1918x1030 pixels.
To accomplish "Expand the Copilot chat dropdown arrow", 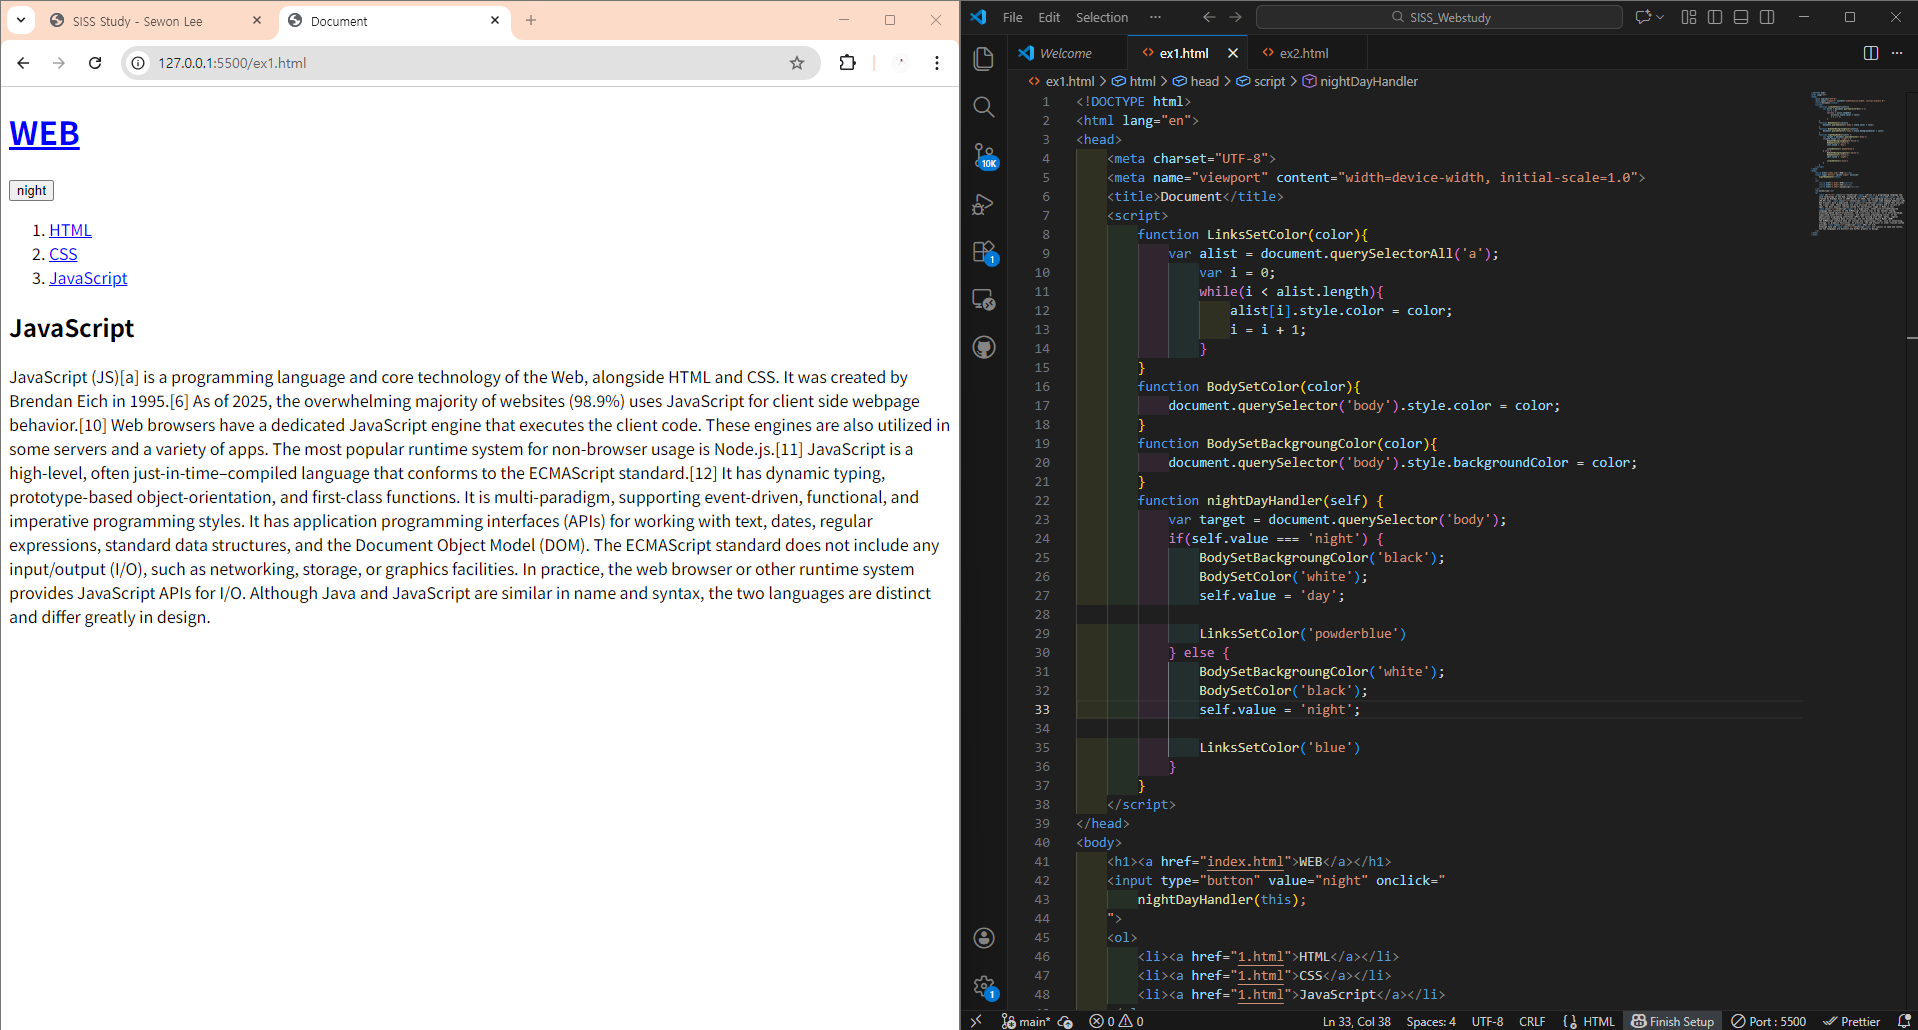I will click(x=1661, y=17).
